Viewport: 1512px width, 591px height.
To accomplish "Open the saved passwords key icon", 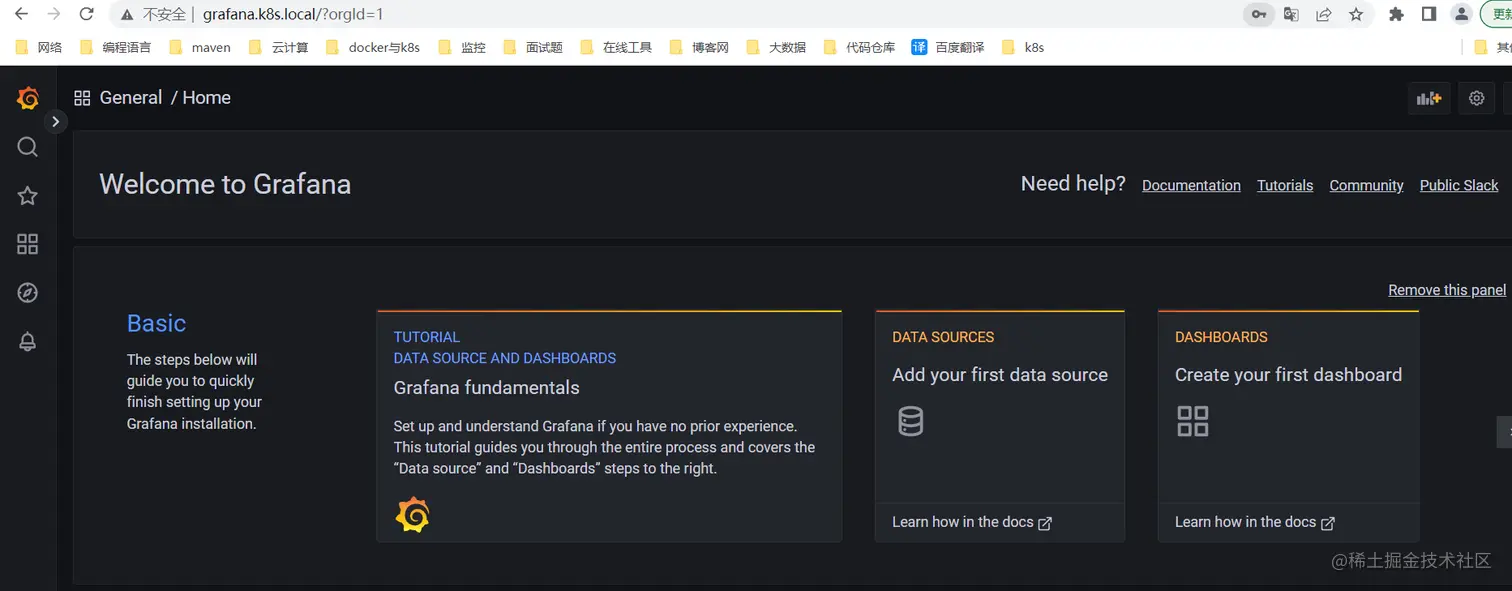I will click(x=1258, y=14).
